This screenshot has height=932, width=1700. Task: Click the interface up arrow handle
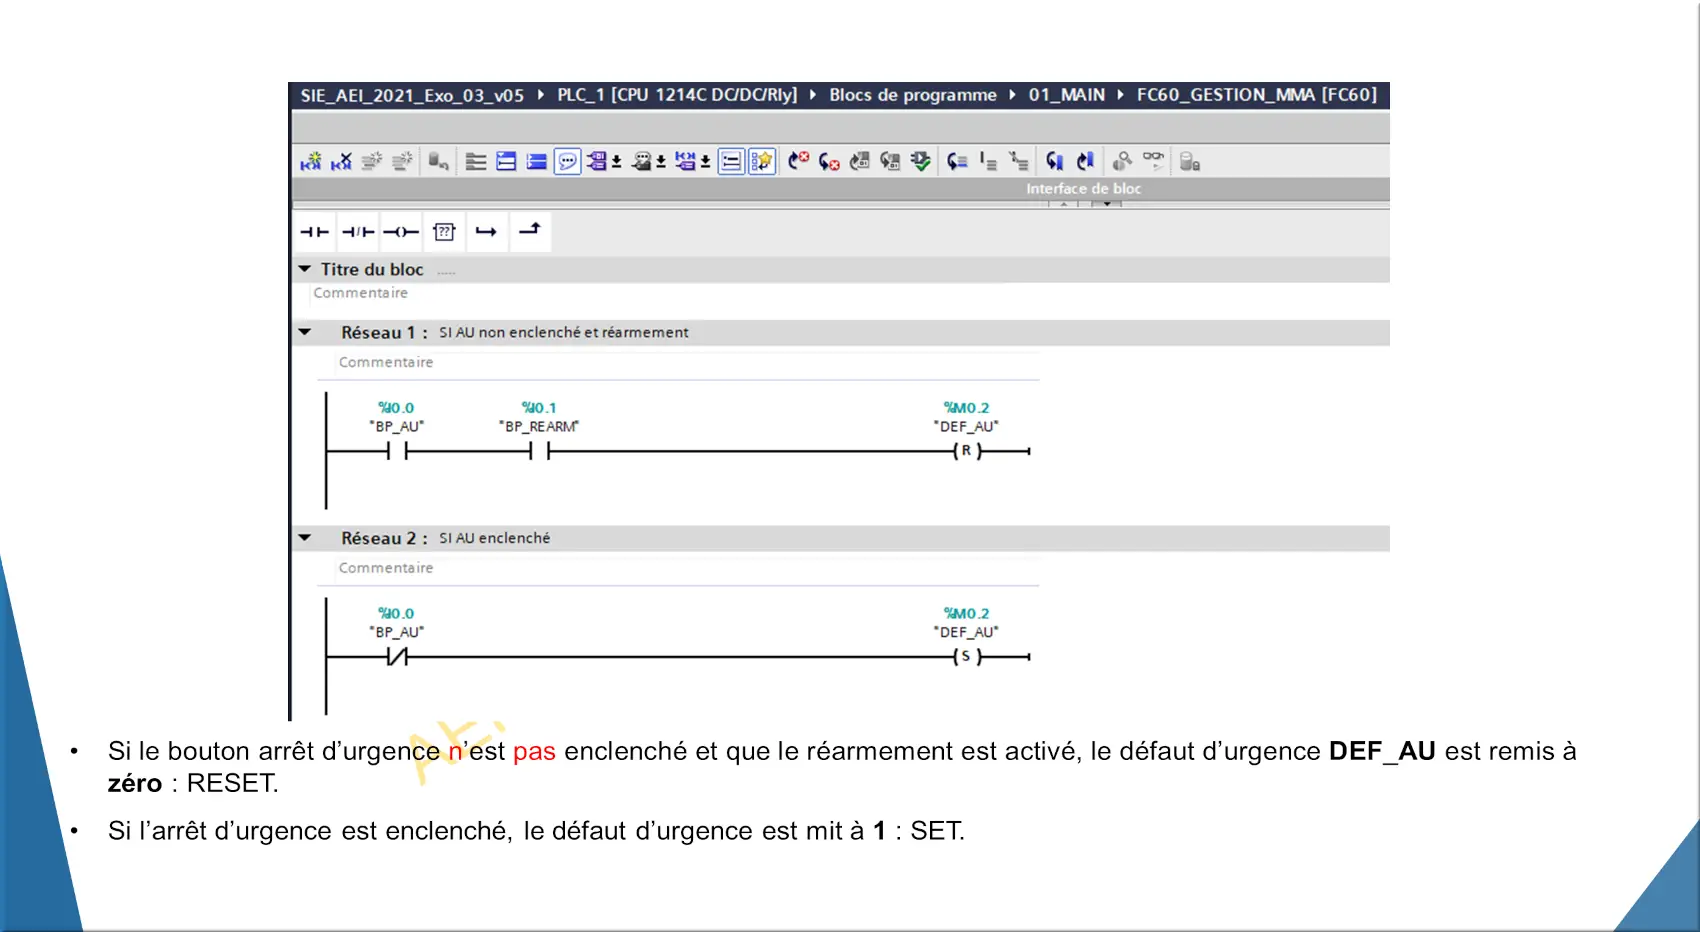coord(1064,204)
